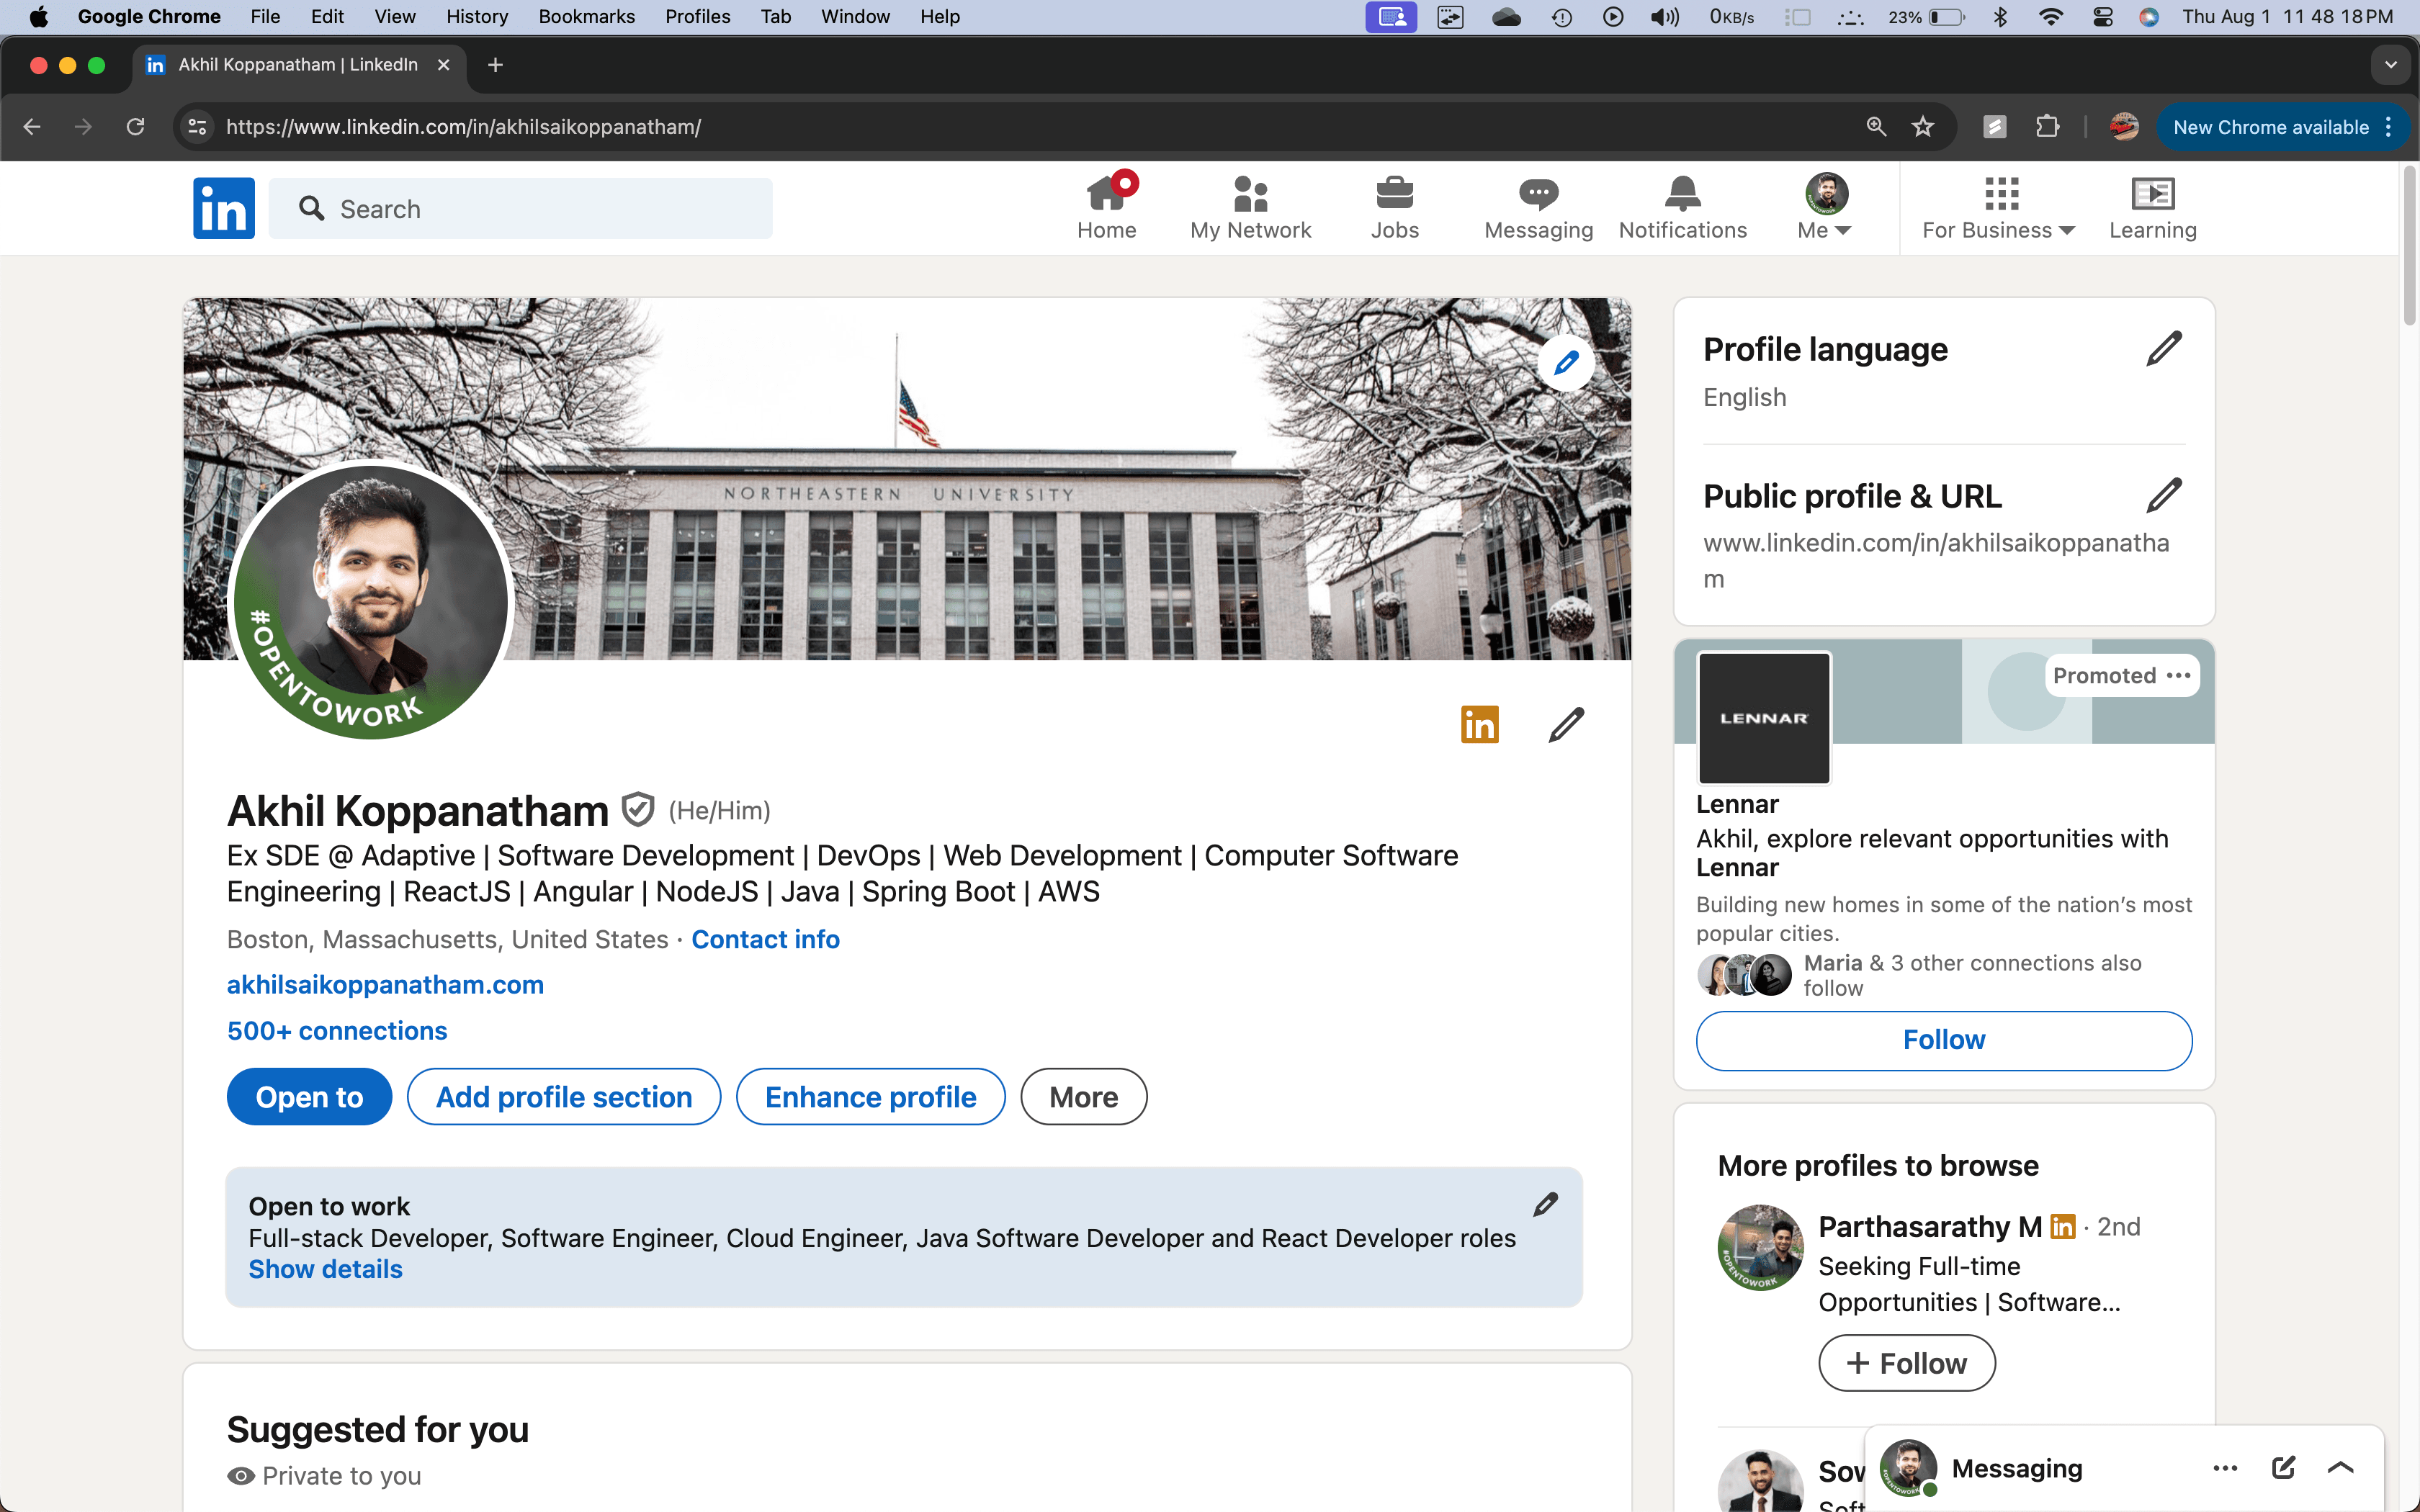Edit the profile intro pencil icon

tap(1566, 725)
